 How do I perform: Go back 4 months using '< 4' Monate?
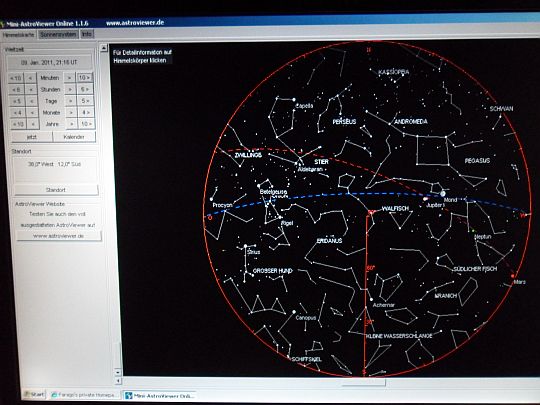click(18, 113)
